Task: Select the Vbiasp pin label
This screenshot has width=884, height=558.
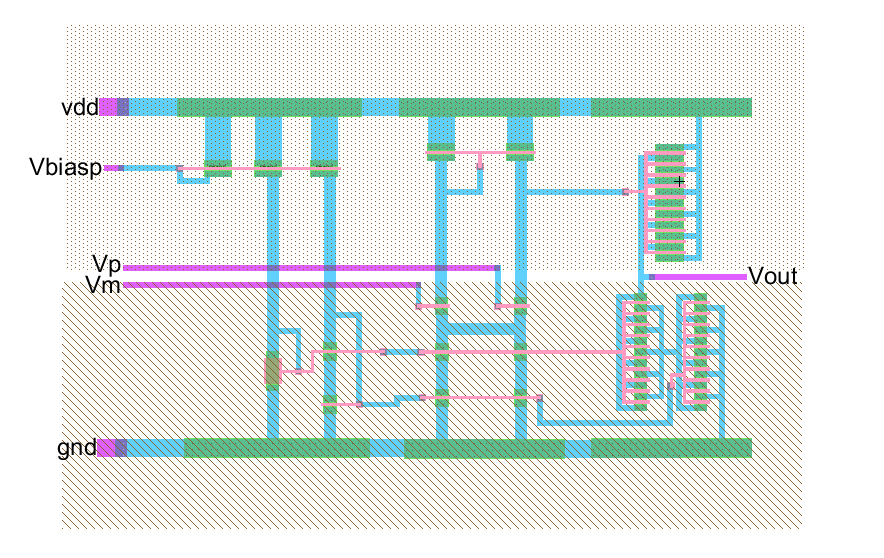Action: coord(65,167)
